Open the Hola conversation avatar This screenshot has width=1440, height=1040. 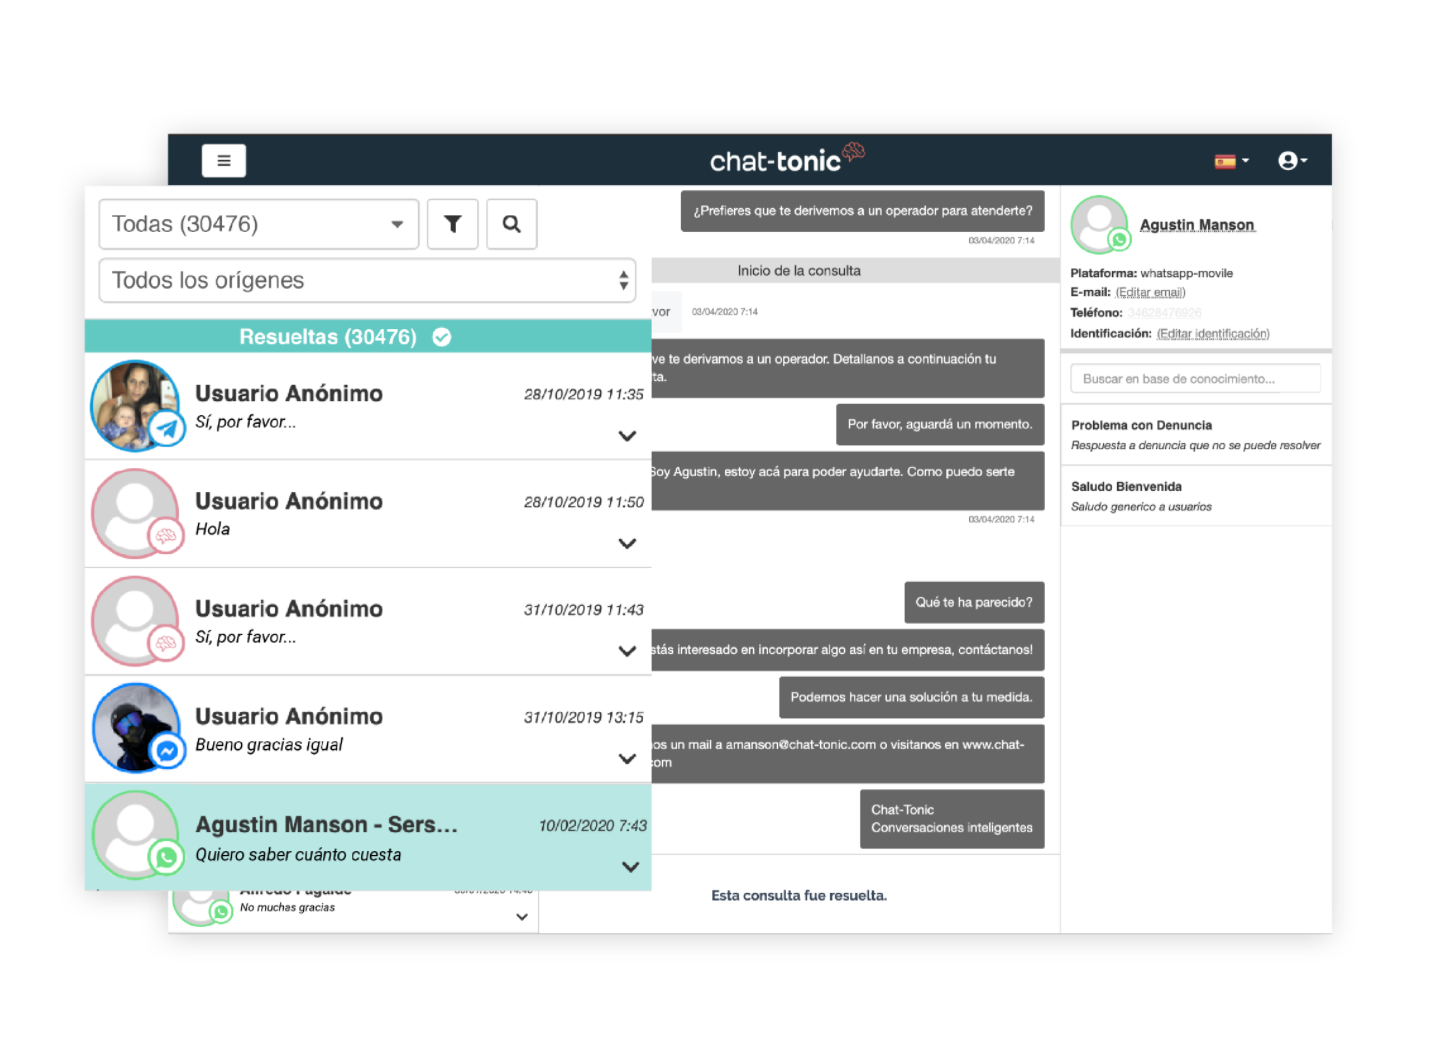[x=135, y=513]
